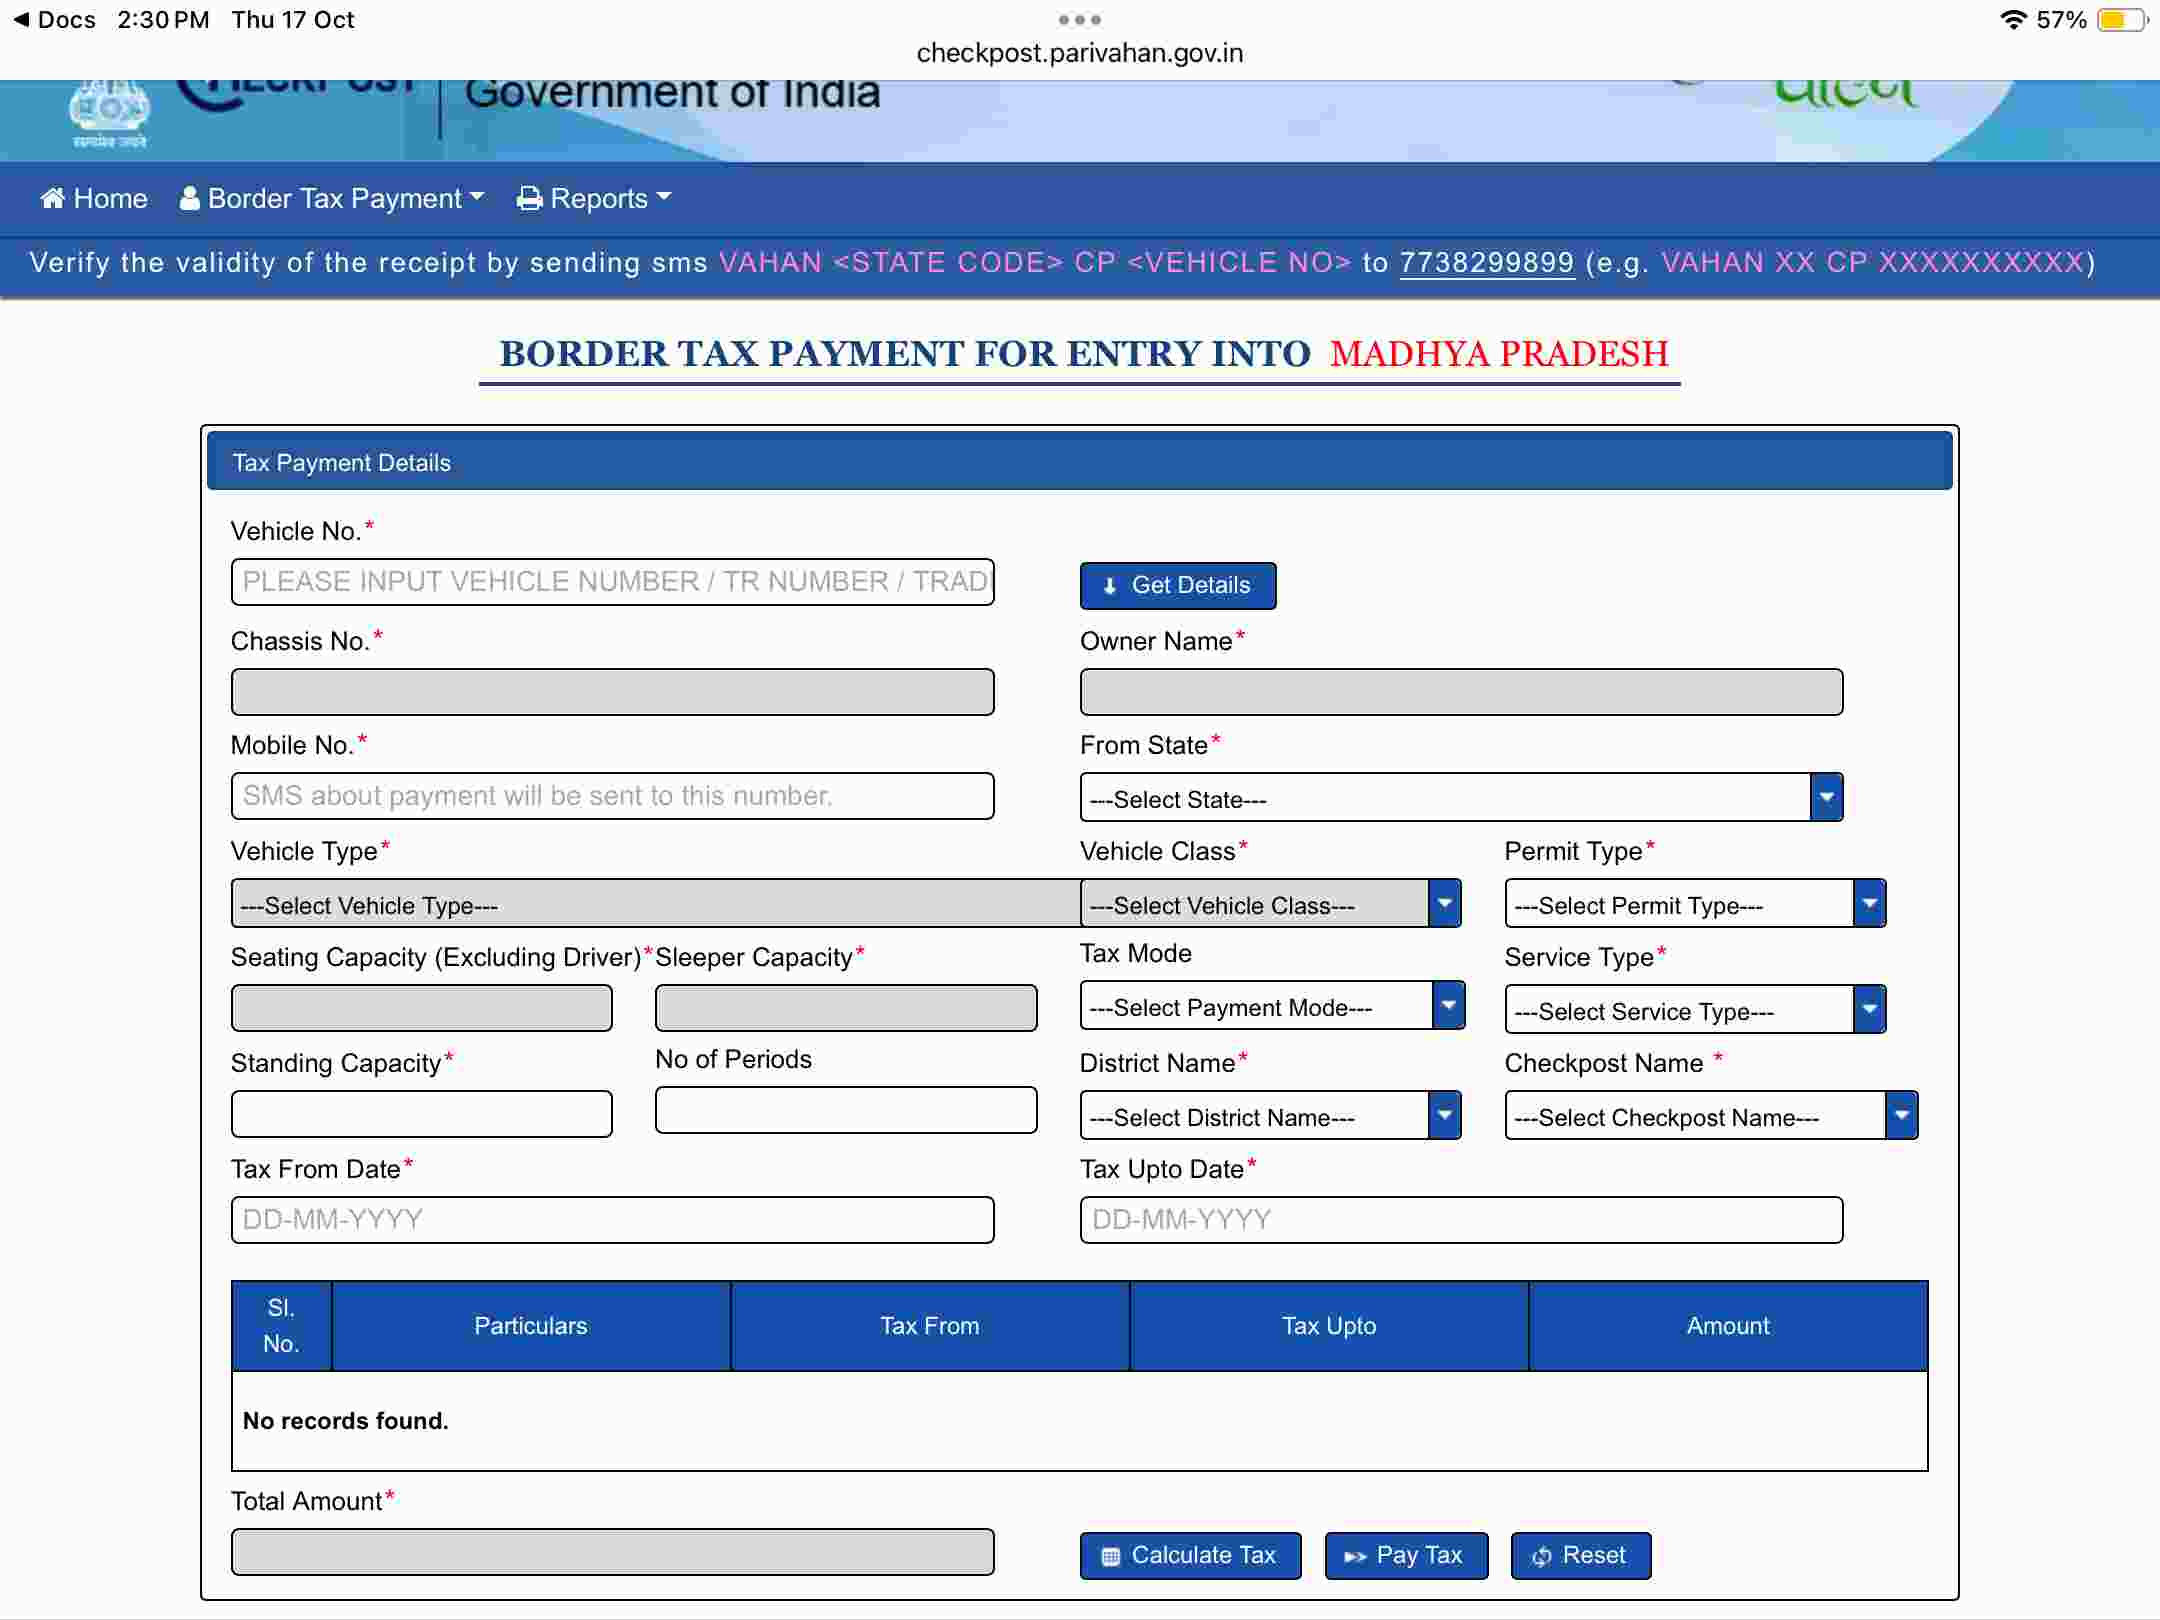Image resolution: width=2160 pixels, height=1620 pixels.
Task: Click the refresh icon on Reset
Action: 1542,1556
